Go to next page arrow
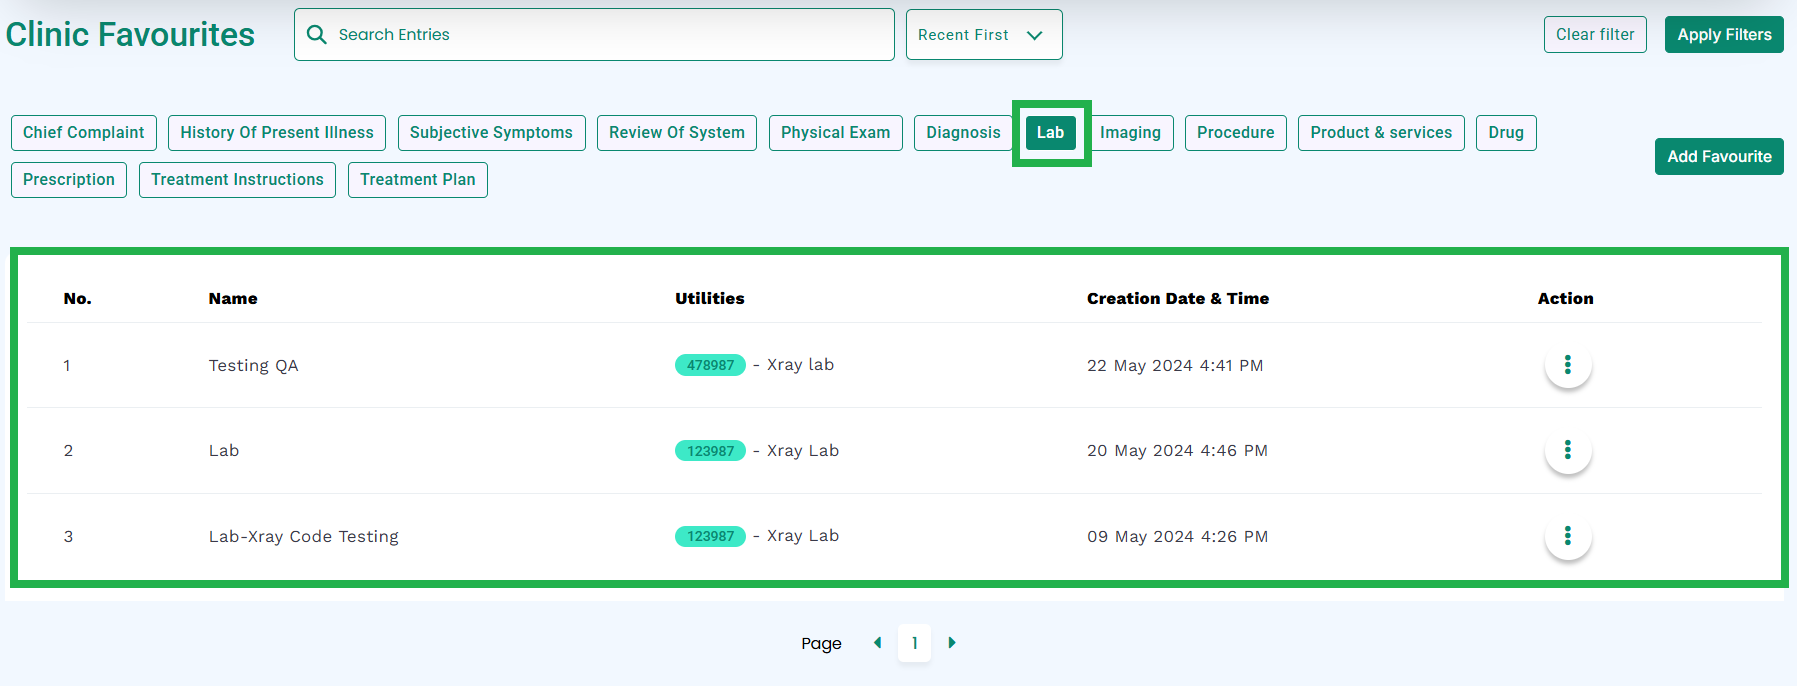 tap(952, 643)
